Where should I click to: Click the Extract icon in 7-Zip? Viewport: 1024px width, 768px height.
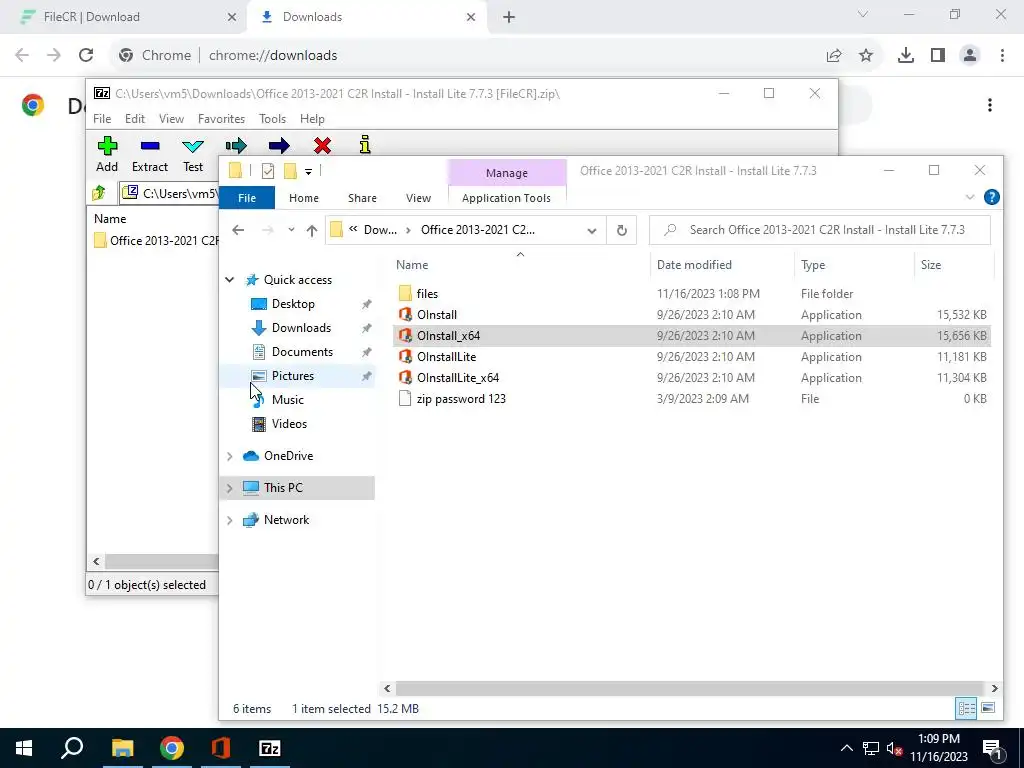(150, 146)
